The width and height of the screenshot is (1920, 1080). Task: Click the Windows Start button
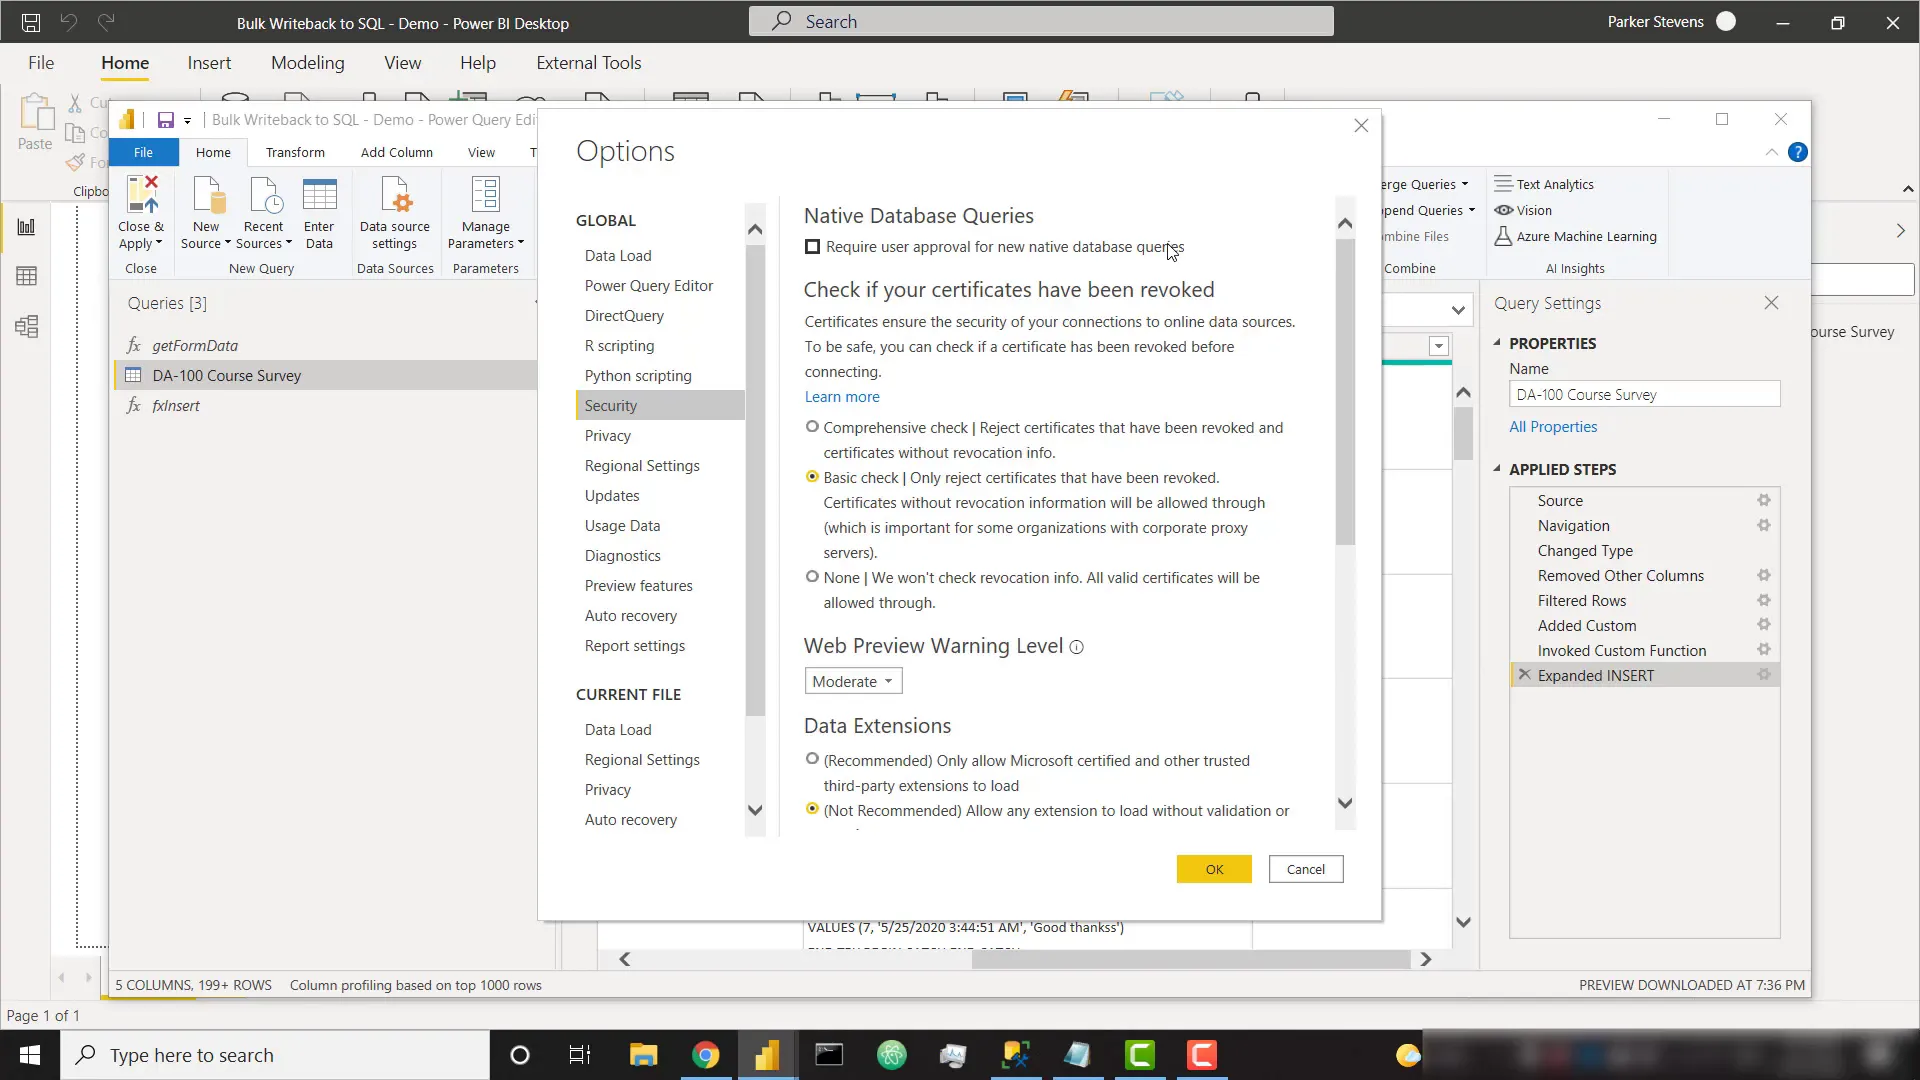tap(30, 1055)
